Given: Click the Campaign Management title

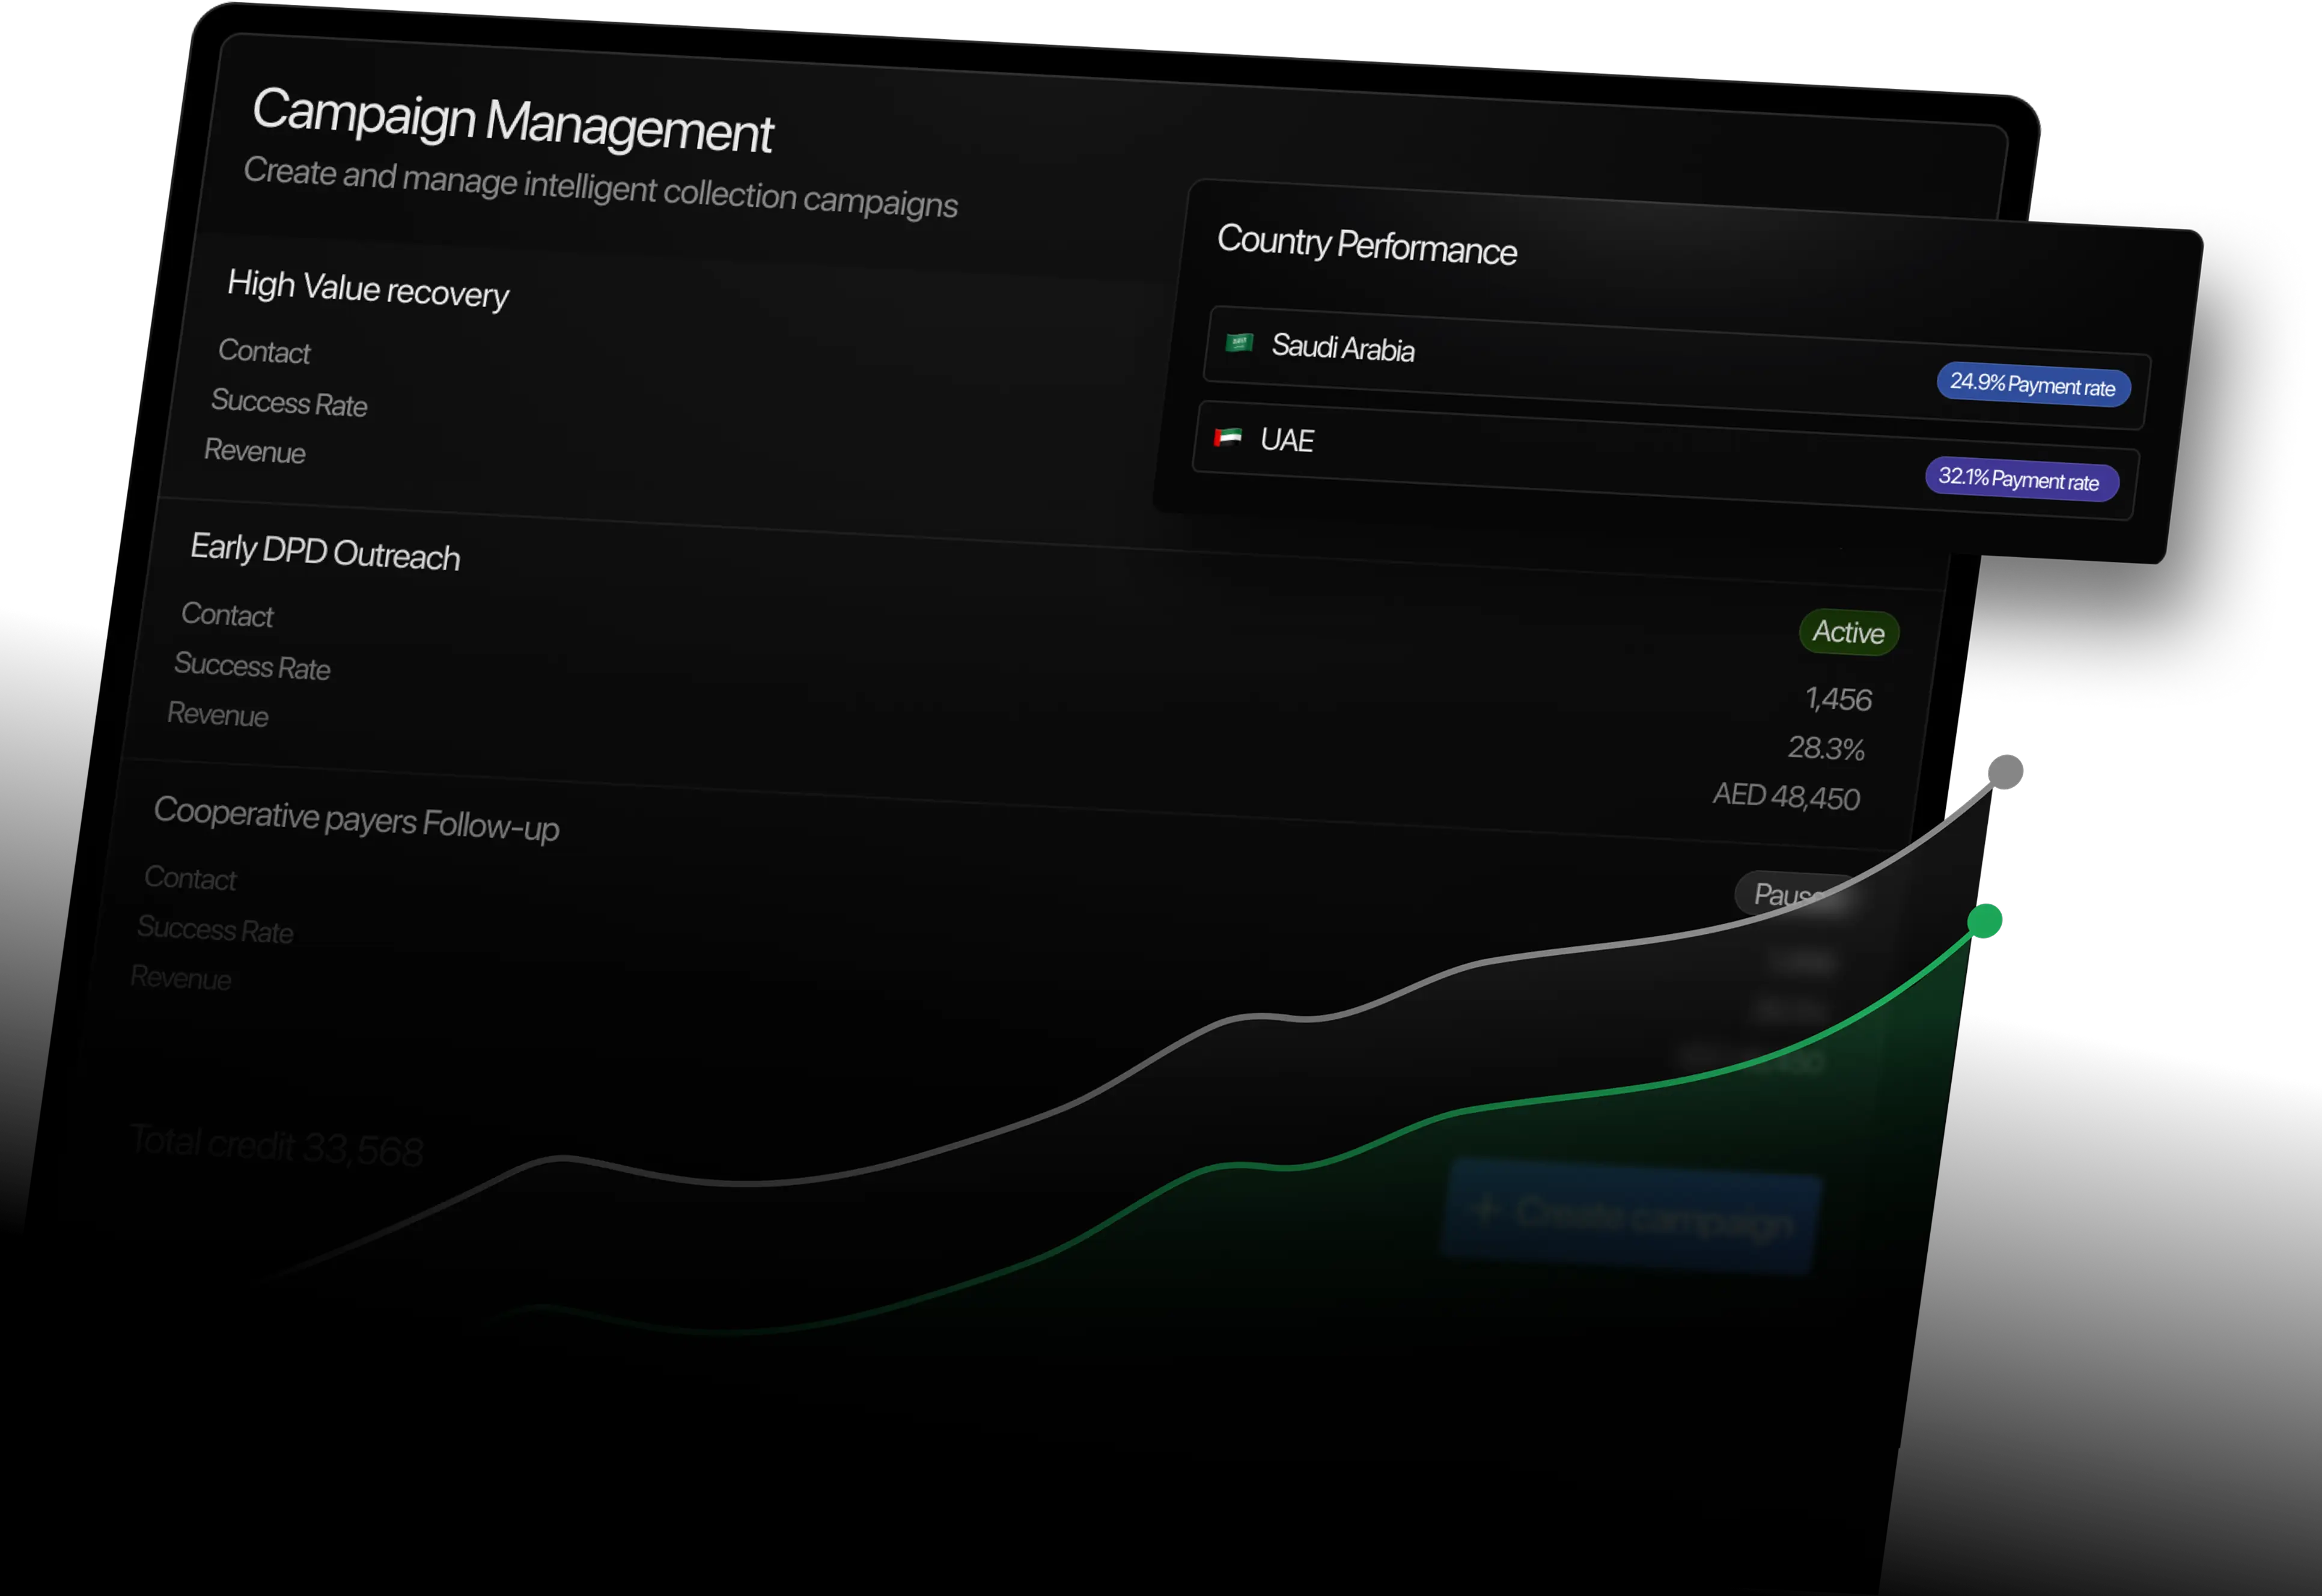Looking at the screenshot, I should (512, 121).
